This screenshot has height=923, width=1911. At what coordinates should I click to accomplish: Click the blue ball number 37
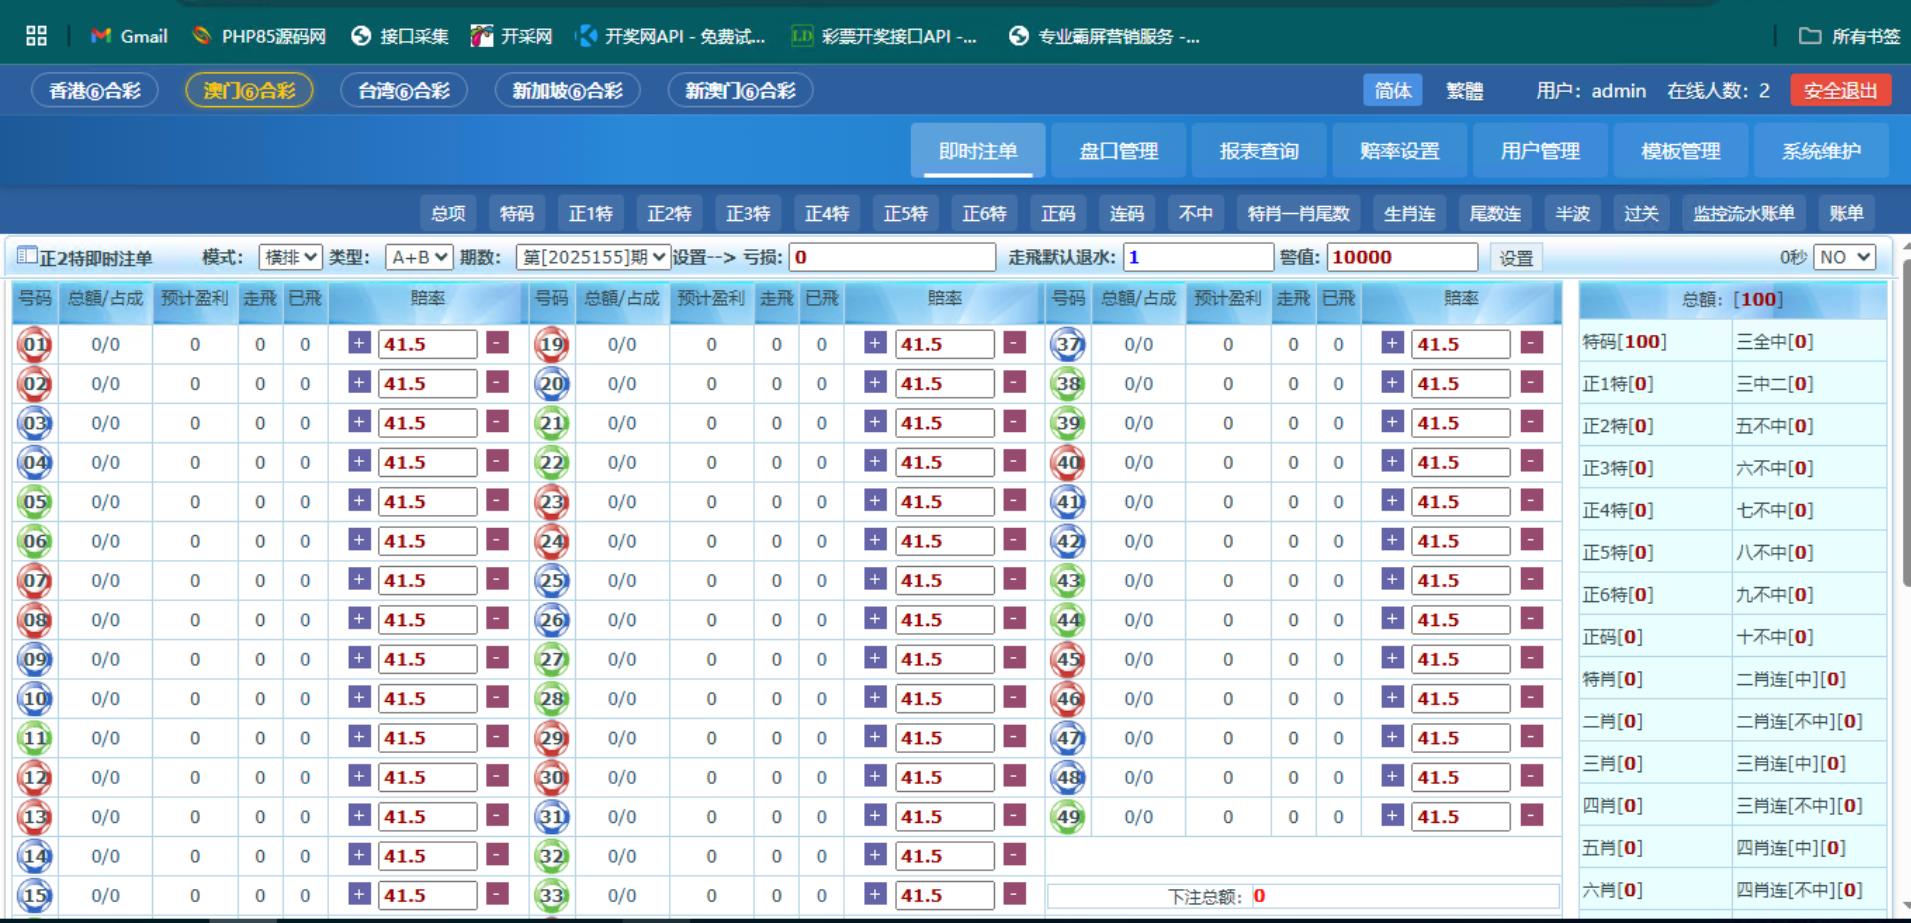pyautogui.click(x=1068, y=345)
